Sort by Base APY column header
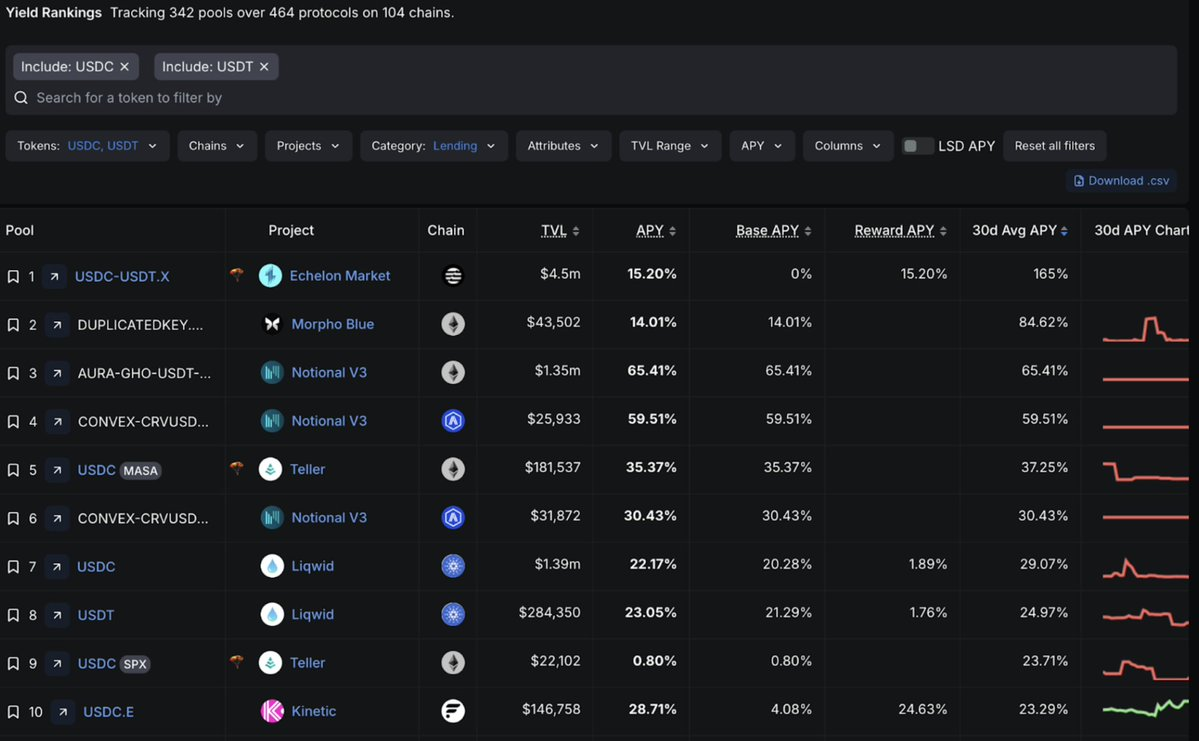Viewport: 1199px width, 741px height. click(774, 230)
